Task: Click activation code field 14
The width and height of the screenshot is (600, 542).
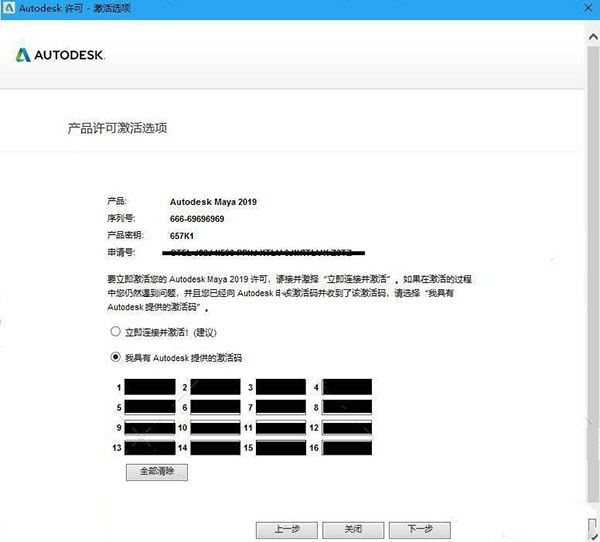Action: click(x=215, y=448)
